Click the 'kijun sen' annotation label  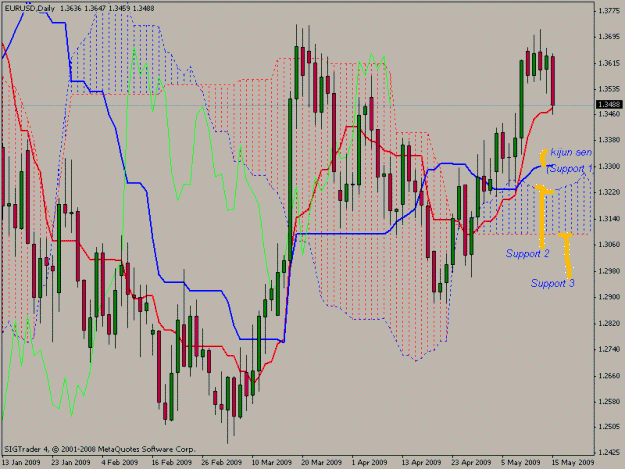click(571, 152)
